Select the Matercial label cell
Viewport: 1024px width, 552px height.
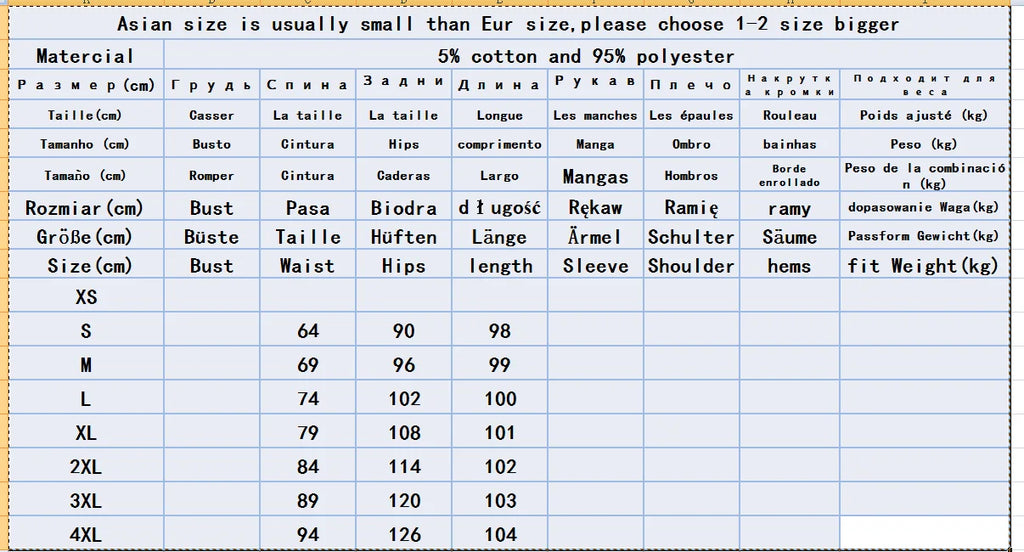point(85,56)
